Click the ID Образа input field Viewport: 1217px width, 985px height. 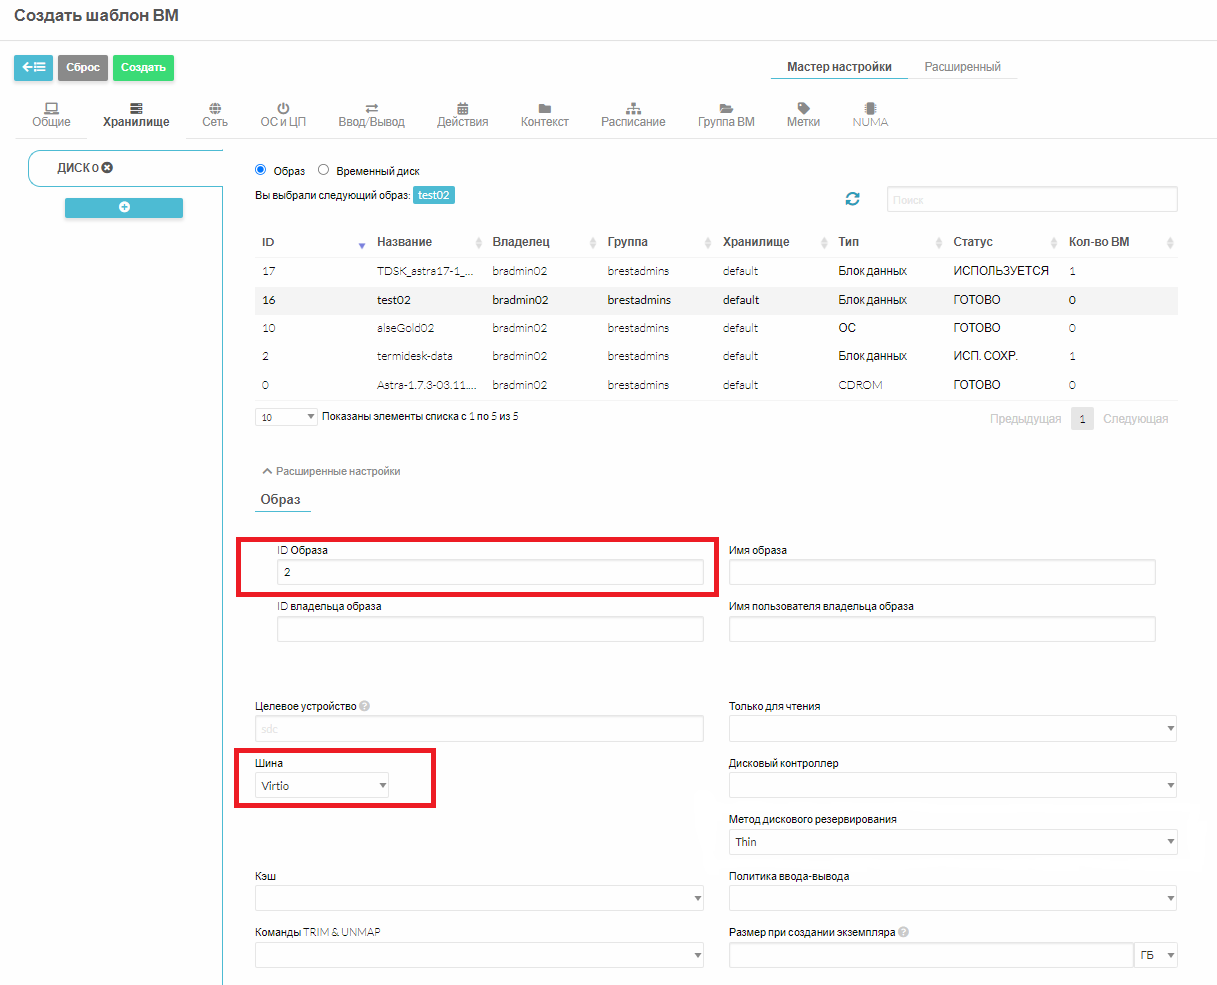pos(490,572)
